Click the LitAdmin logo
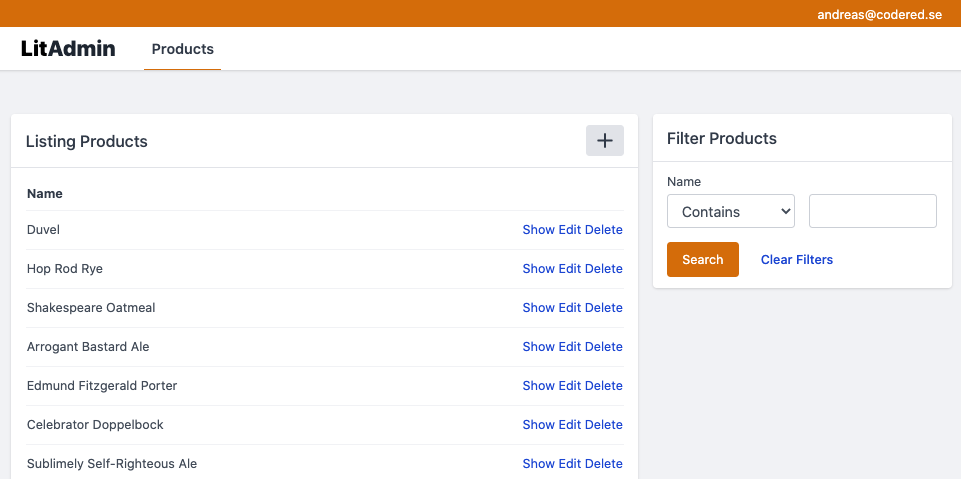 pos(68,48)
